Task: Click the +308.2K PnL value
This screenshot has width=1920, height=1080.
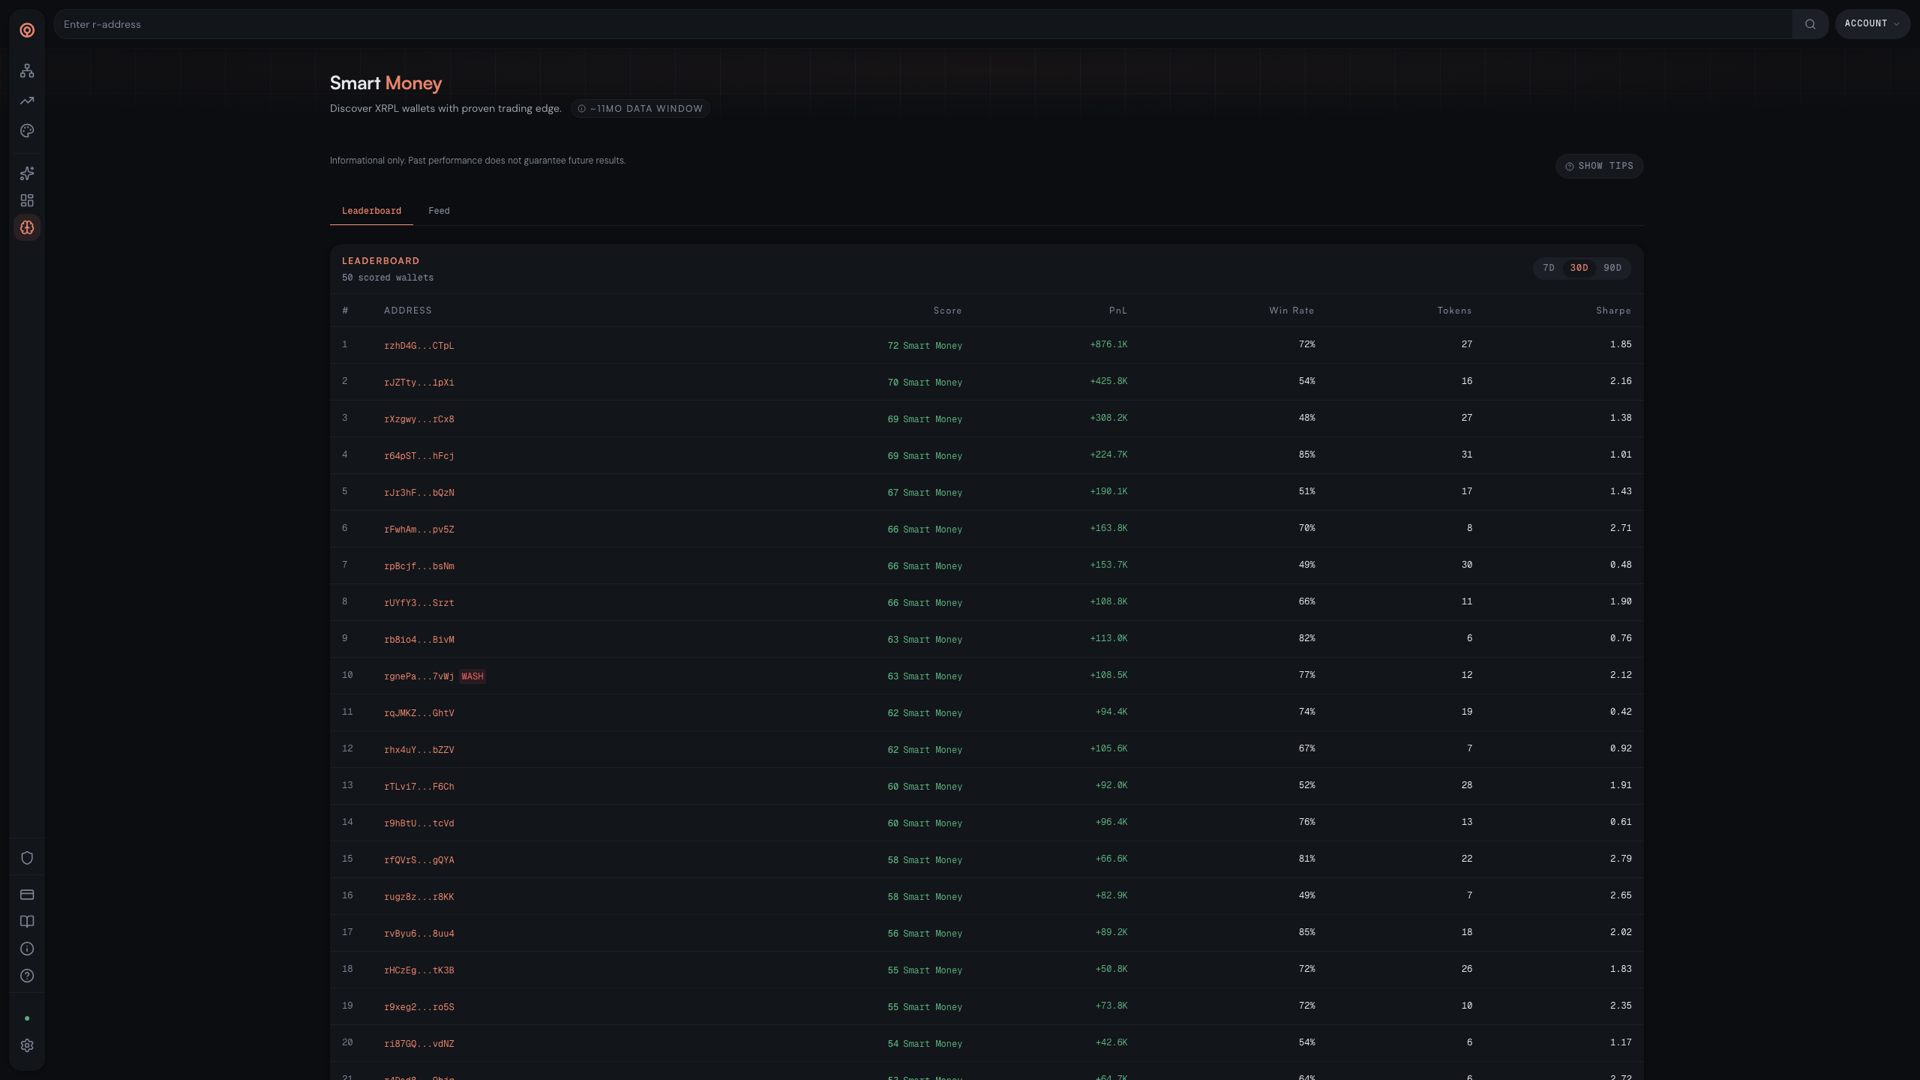Action: click(x=1108, y=418)
